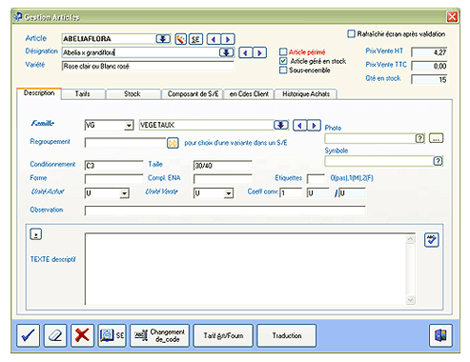The height and width of the screenshot is (362, 470).
Task: Click the red X delete button
Action: coord(82,335)
